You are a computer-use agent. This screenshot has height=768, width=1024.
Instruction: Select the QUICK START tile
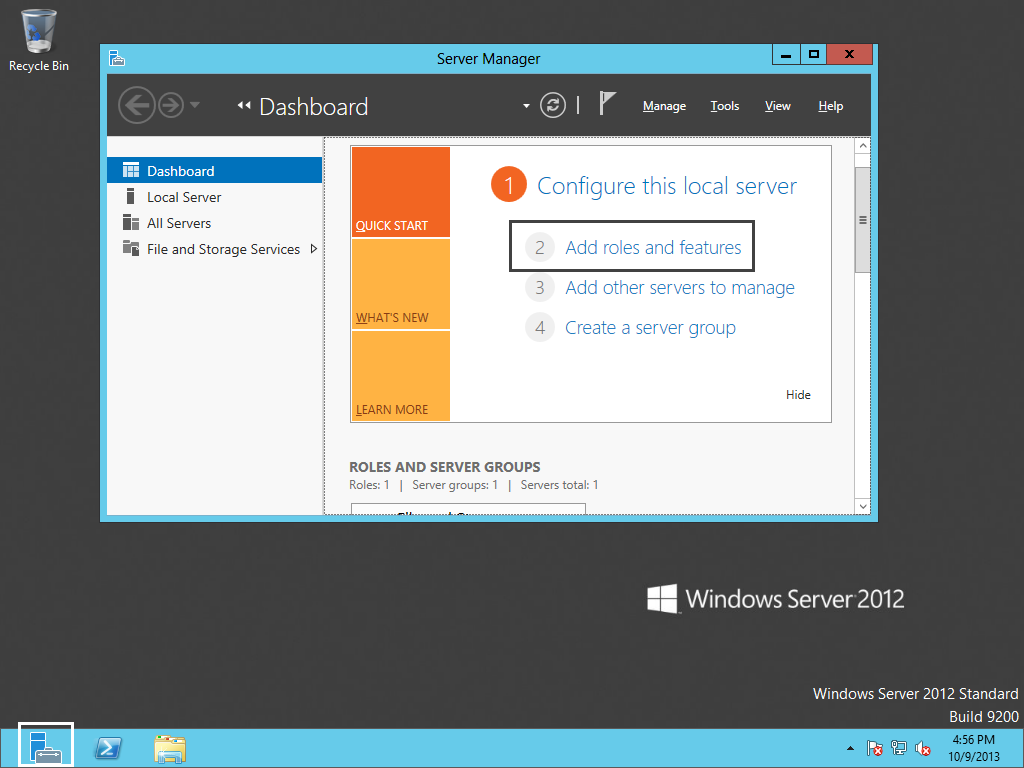[400, 191]
